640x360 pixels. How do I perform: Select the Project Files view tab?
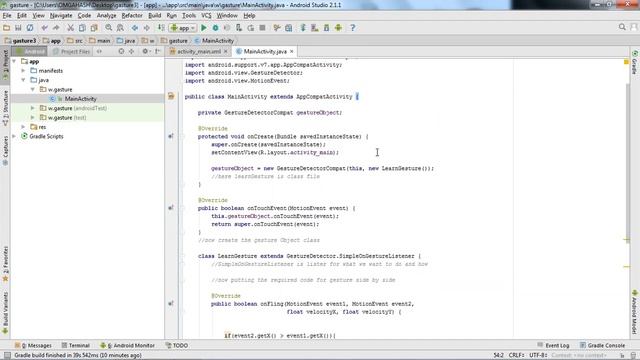pyautogui.click(x=71, y=51)
